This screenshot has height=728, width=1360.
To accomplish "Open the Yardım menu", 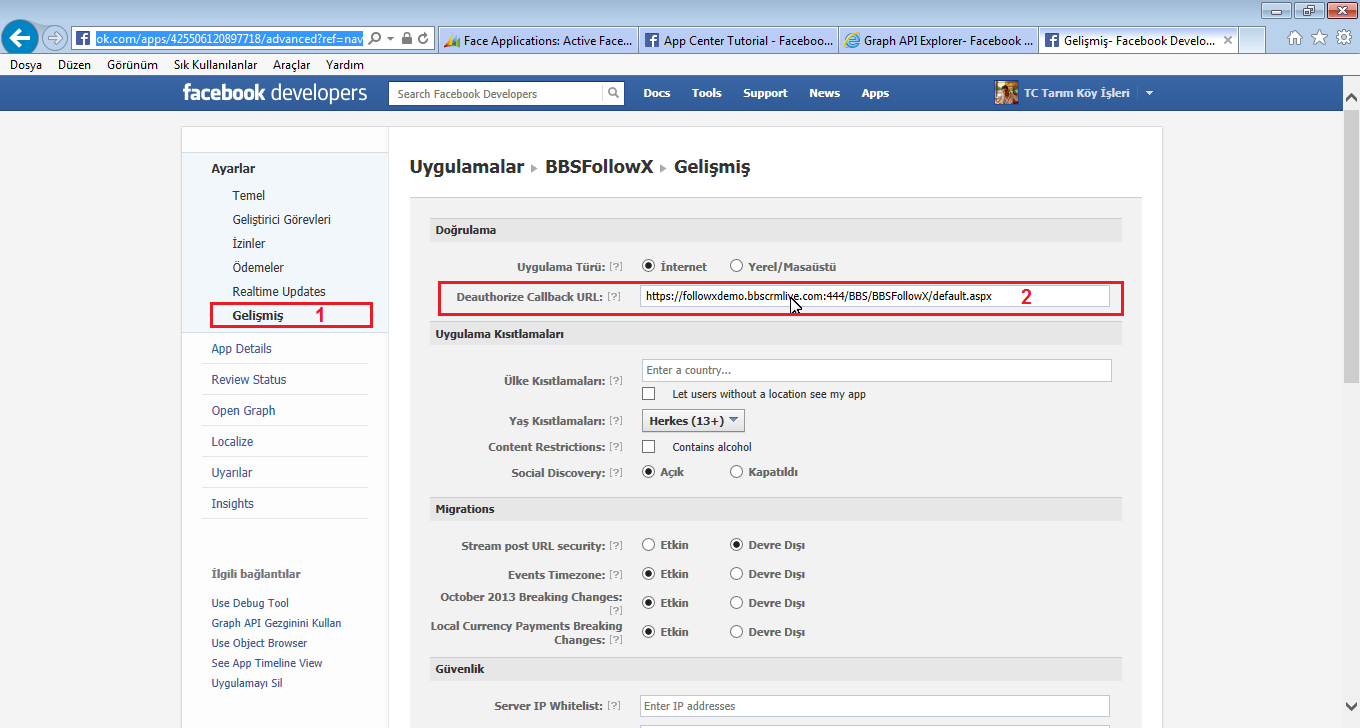I will pos(345,65).
